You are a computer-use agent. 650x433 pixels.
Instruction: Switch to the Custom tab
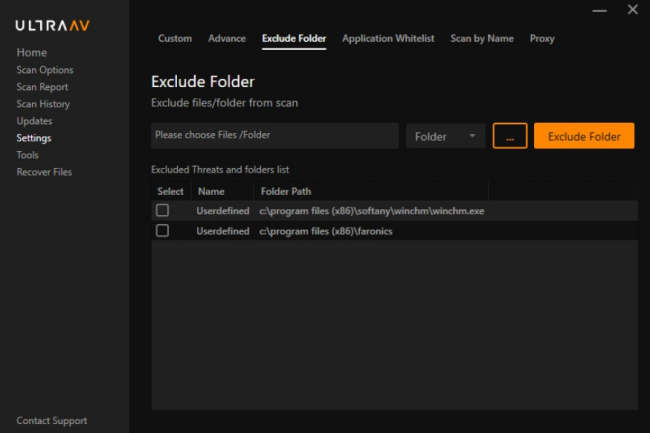(175, 39)
